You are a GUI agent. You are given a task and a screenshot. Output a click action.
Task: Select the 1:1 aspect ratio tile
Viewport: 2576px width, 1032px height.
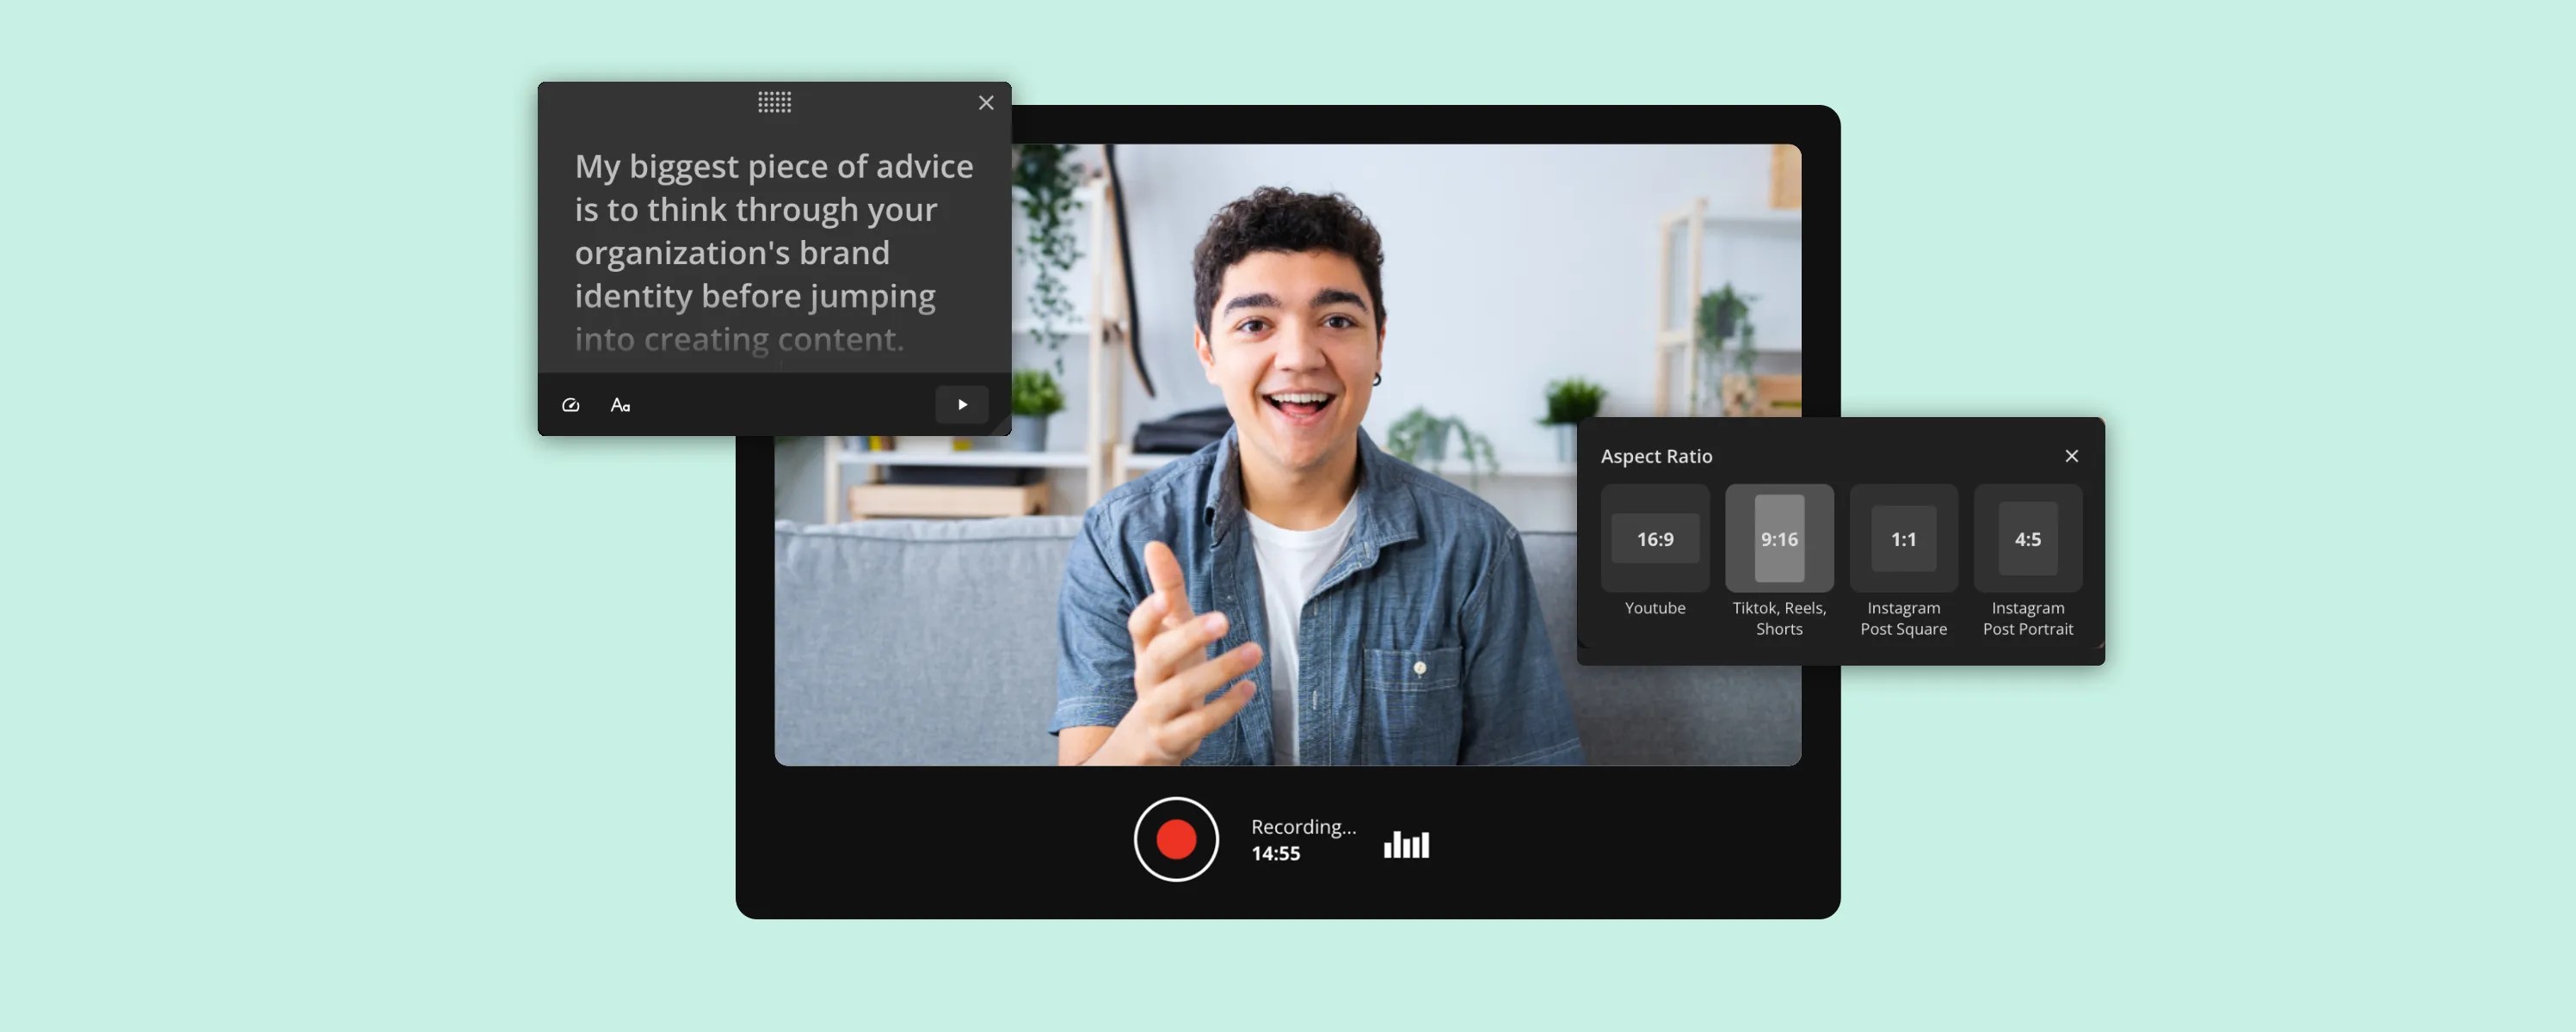[1902, 539]
